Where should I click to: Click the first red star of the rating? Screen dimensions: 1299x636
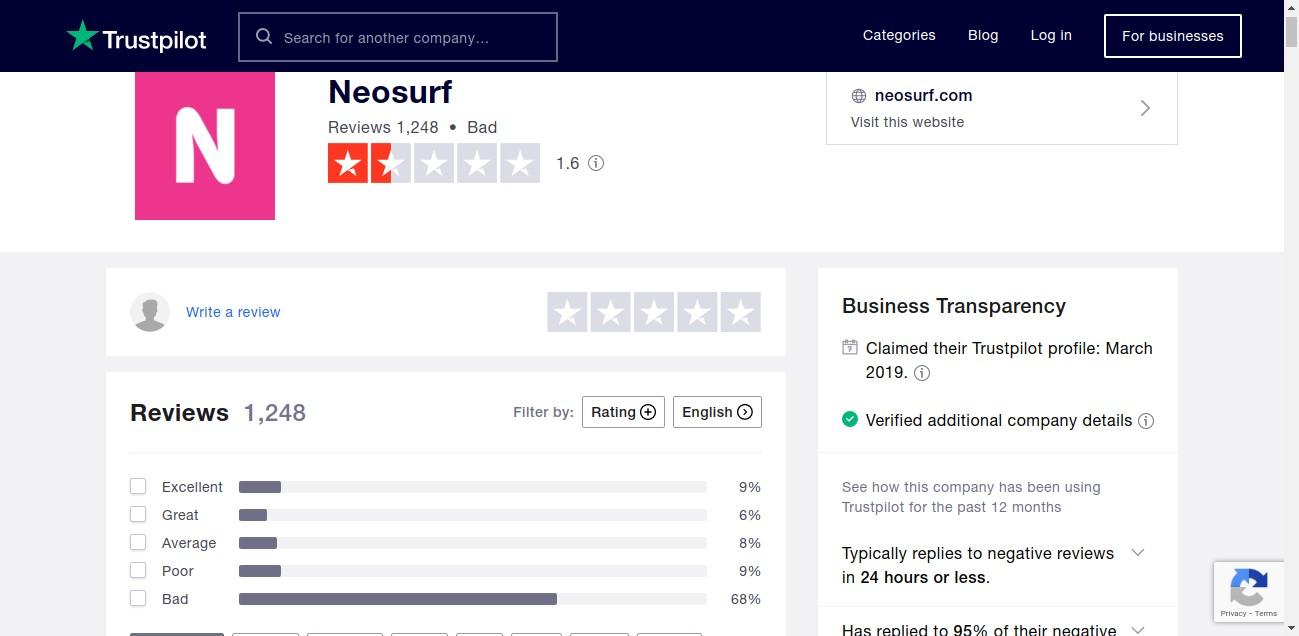pyautogui.click(x=348, y=163)
